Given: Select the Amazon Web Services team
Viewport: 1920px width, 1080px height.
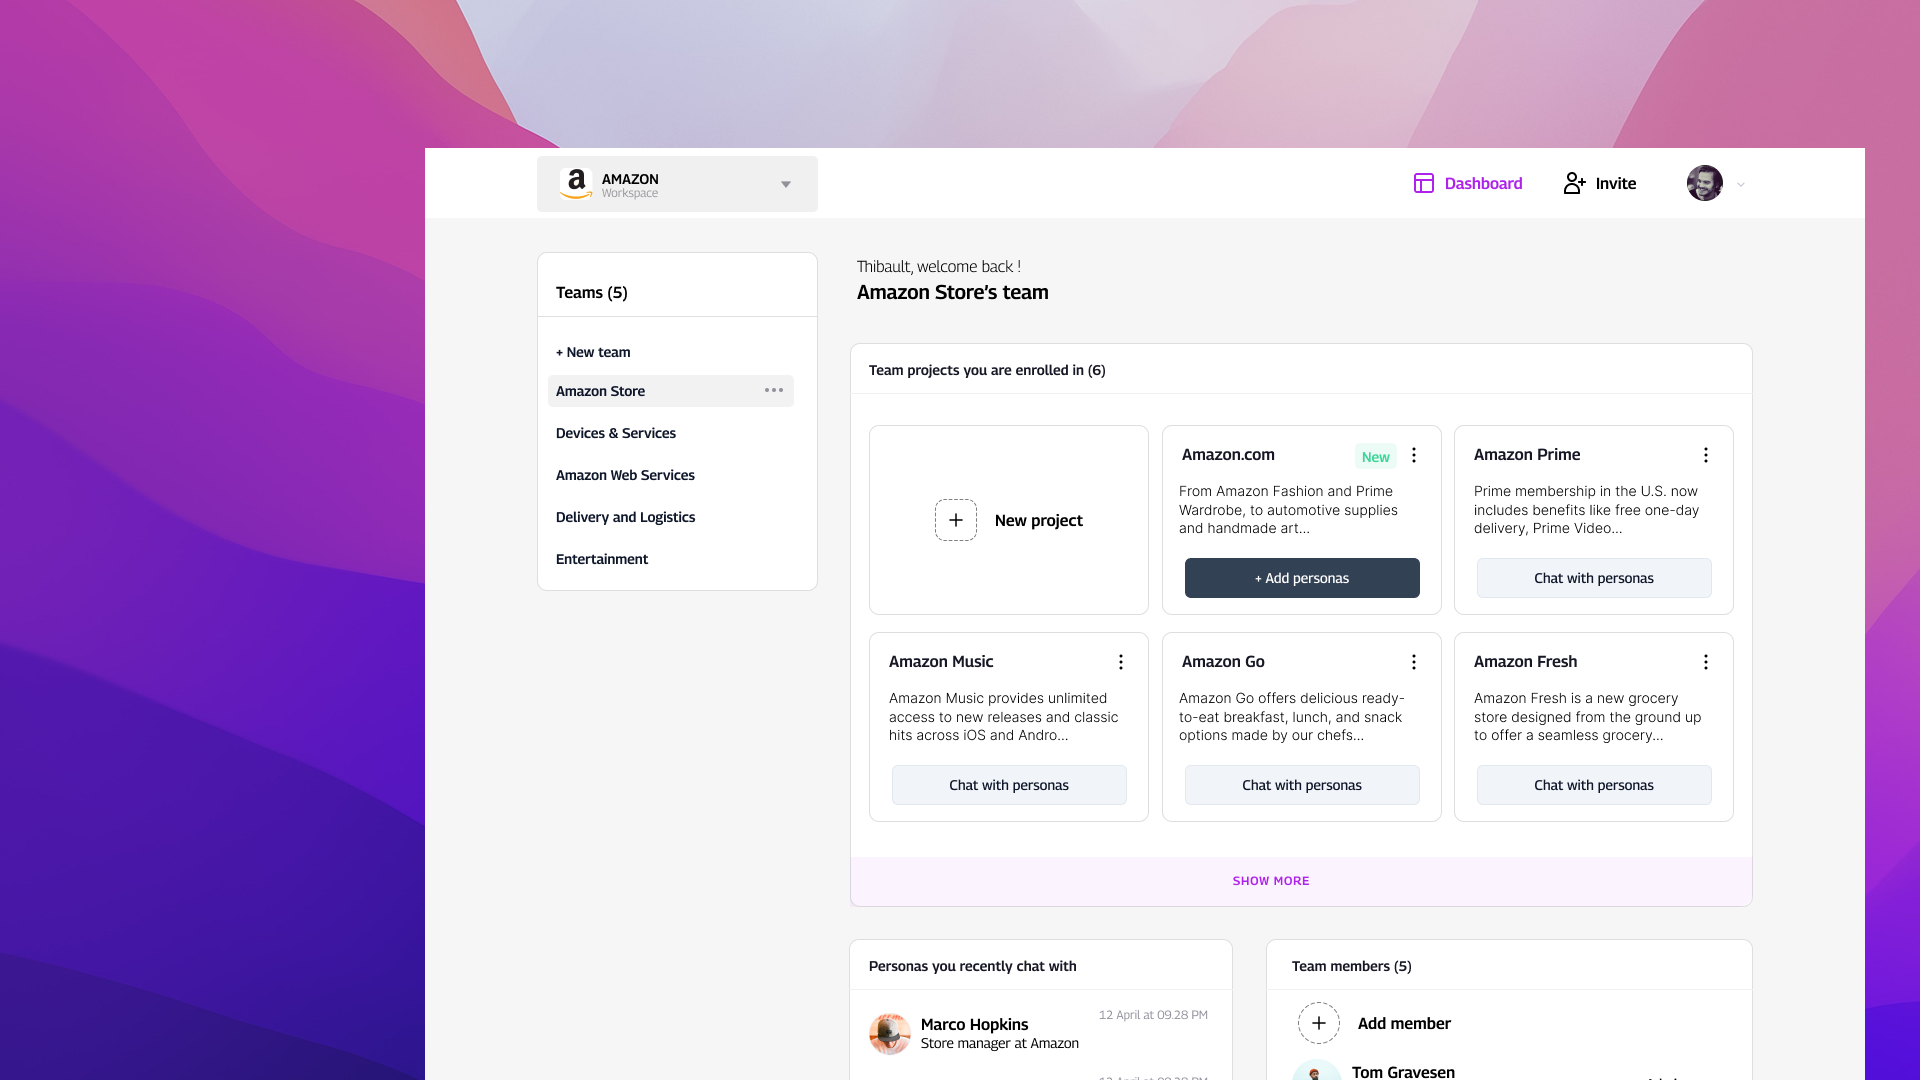Looking at the screenshot, I should 625,475.
